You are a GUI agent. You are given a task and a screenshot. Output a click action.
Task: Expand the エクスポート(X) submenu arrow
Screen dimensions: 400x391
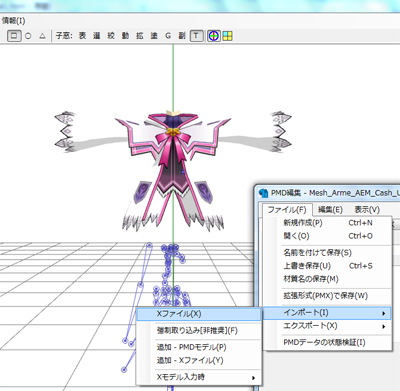tap(384, 326)
